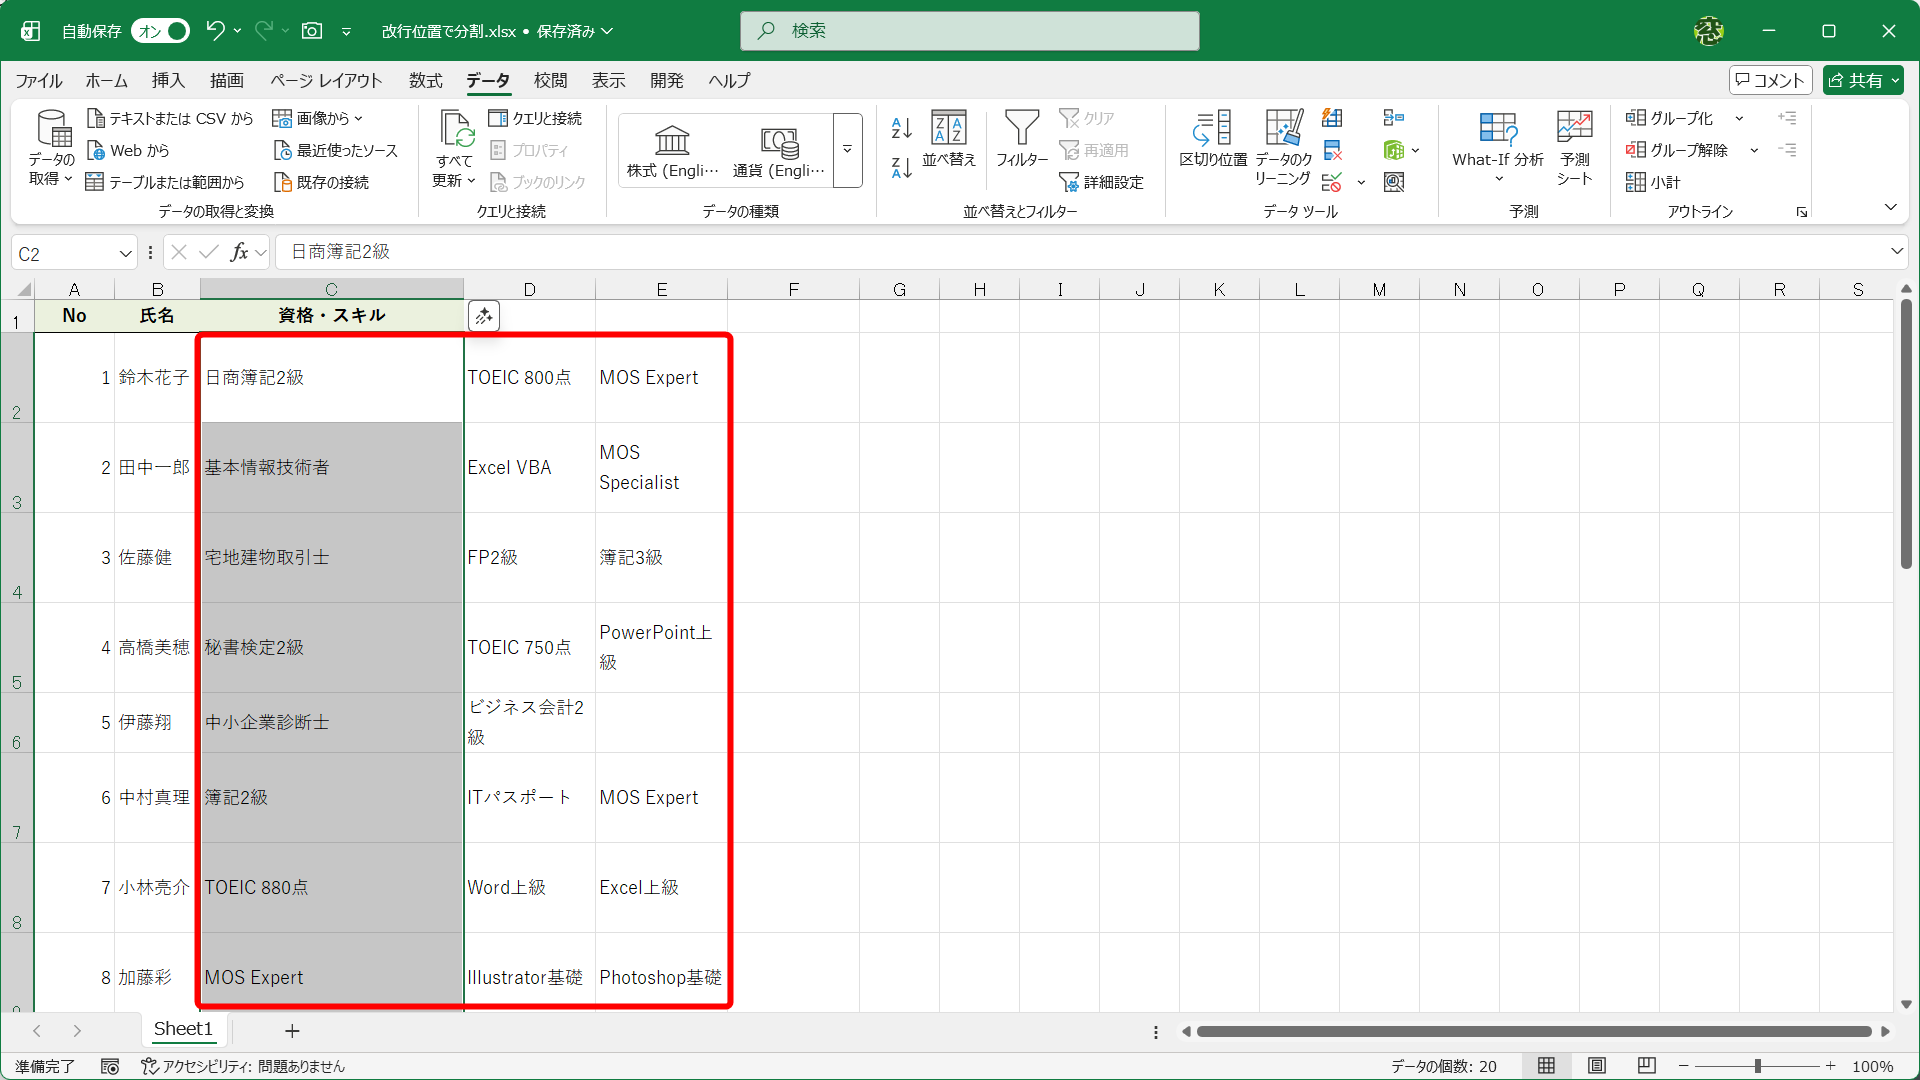1920x1080 pixels.
Task: Toggle the AutoSave (自動保存) switch
Action: [160, 31]
